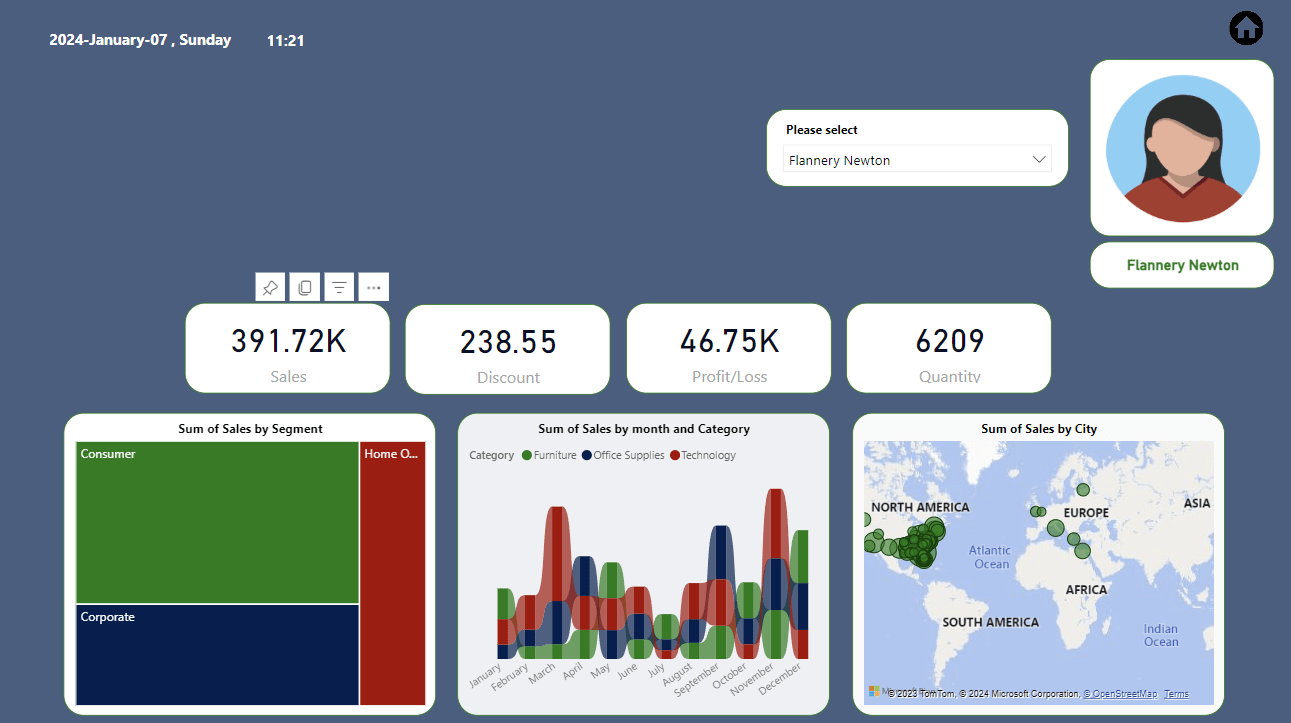Select Office Supplies legend marker
Image resolution: width=1291 pixels, height=723 pixels.
click(586, 455)
